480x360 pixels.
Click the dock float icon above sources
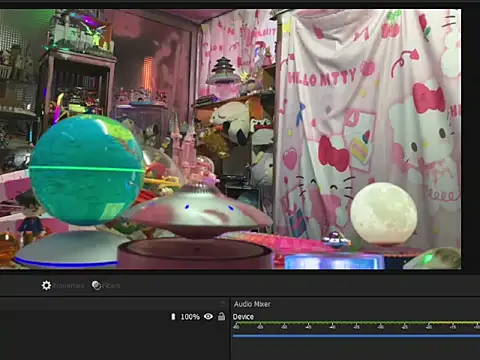(x=222, y=303)
